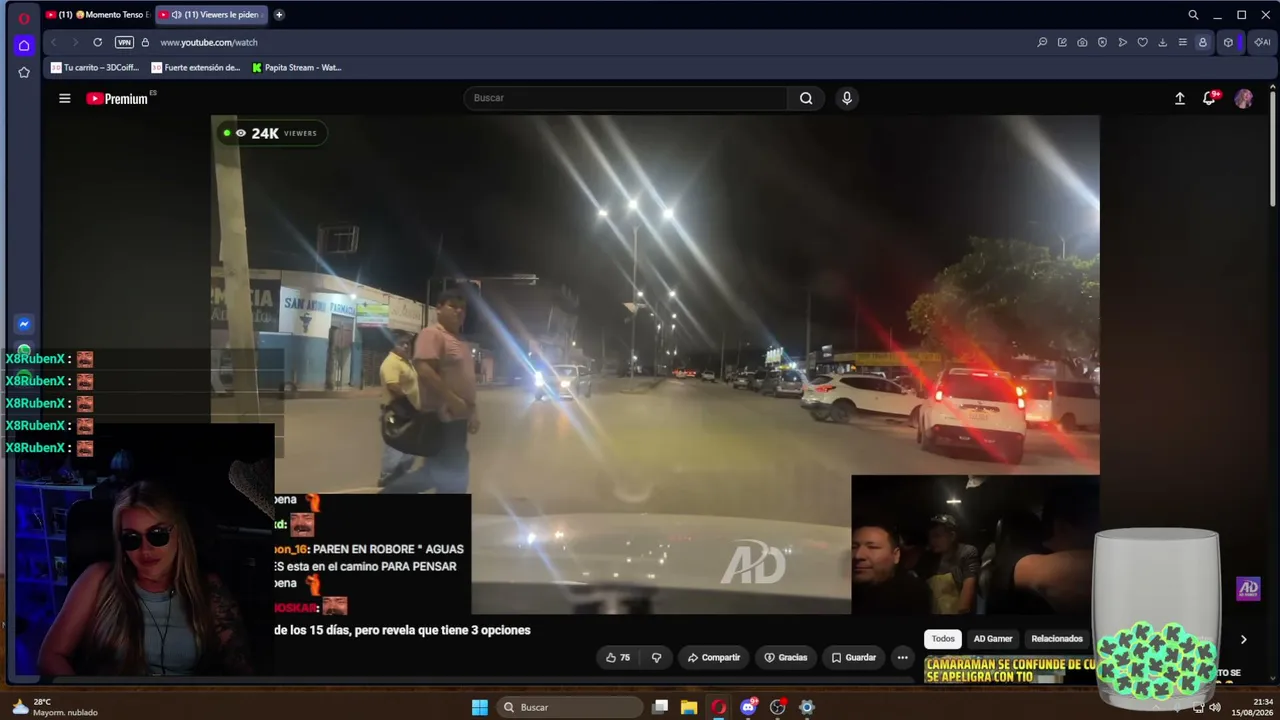Click the Compartir share button

coord(714,658)
